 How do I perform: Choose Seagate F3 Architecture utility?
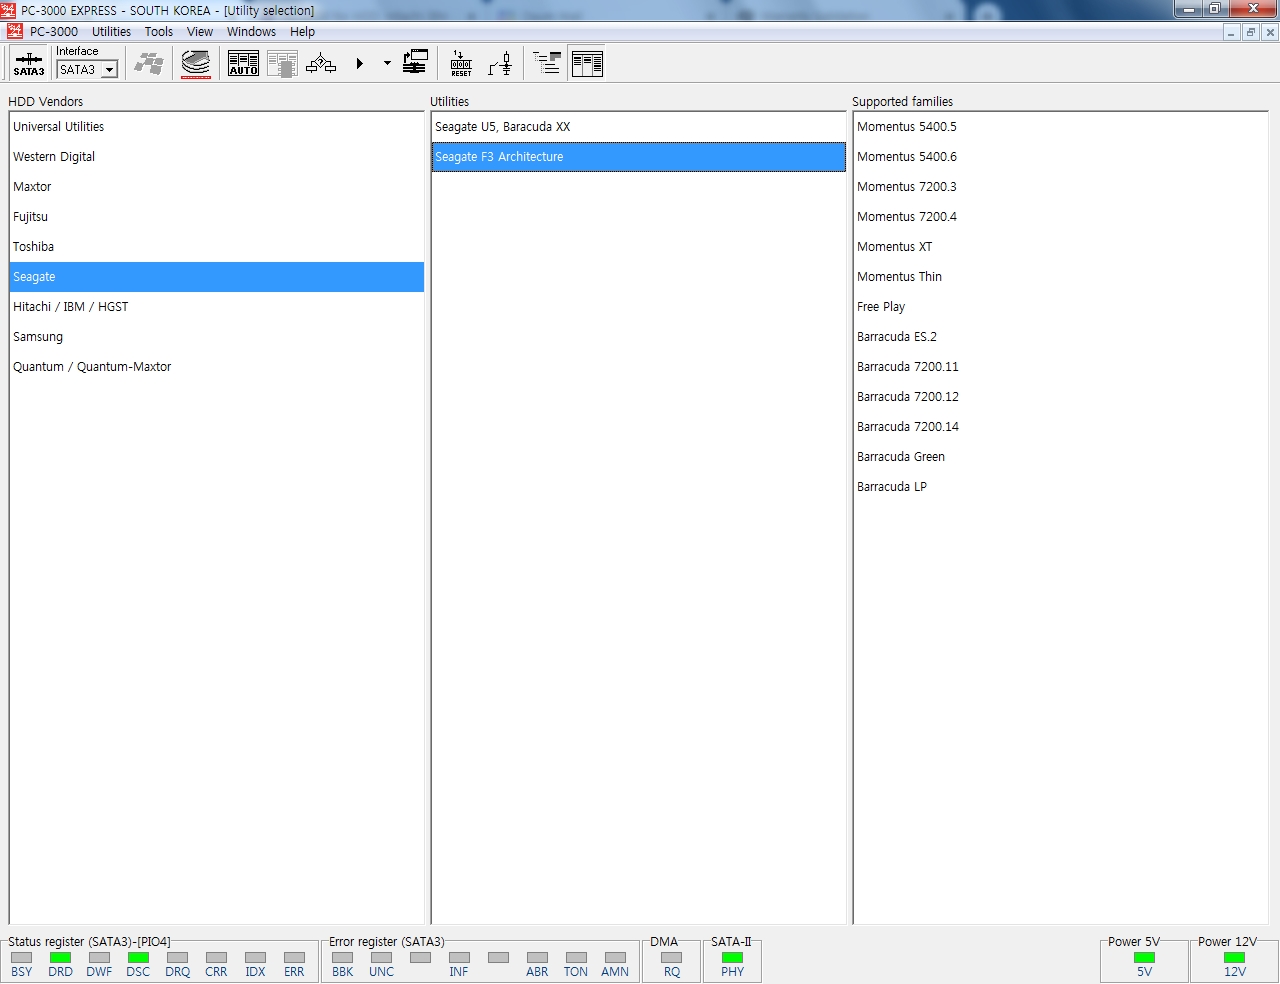tap(639, 157)
